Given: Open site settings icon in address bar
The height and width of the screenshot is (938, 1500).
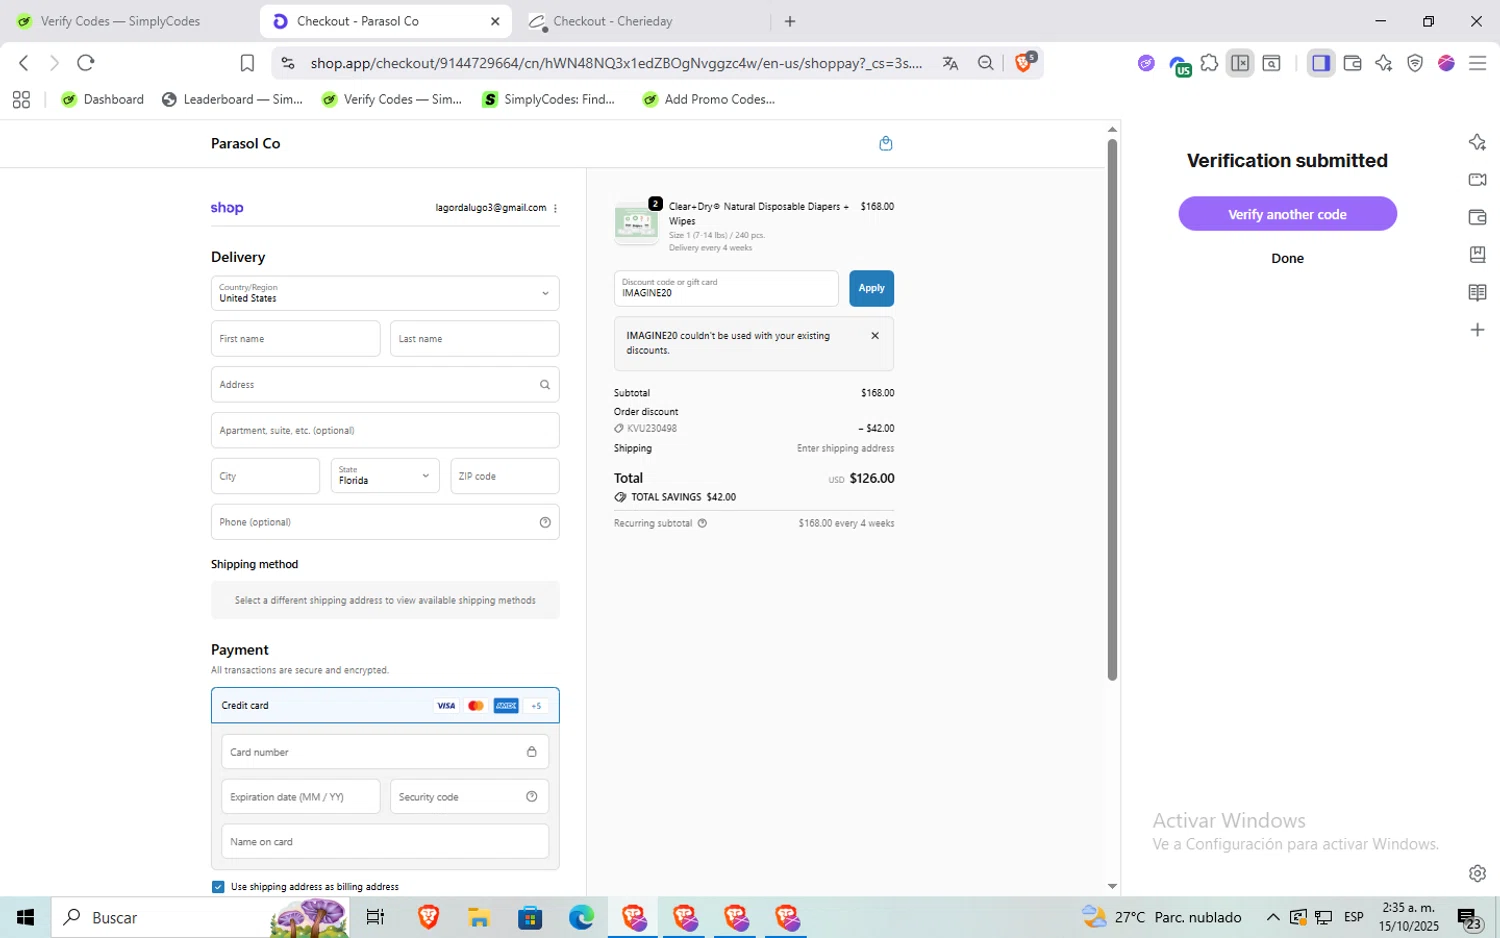Looking at the screenshot, I should pyautogui.click(x=288, y=63).
